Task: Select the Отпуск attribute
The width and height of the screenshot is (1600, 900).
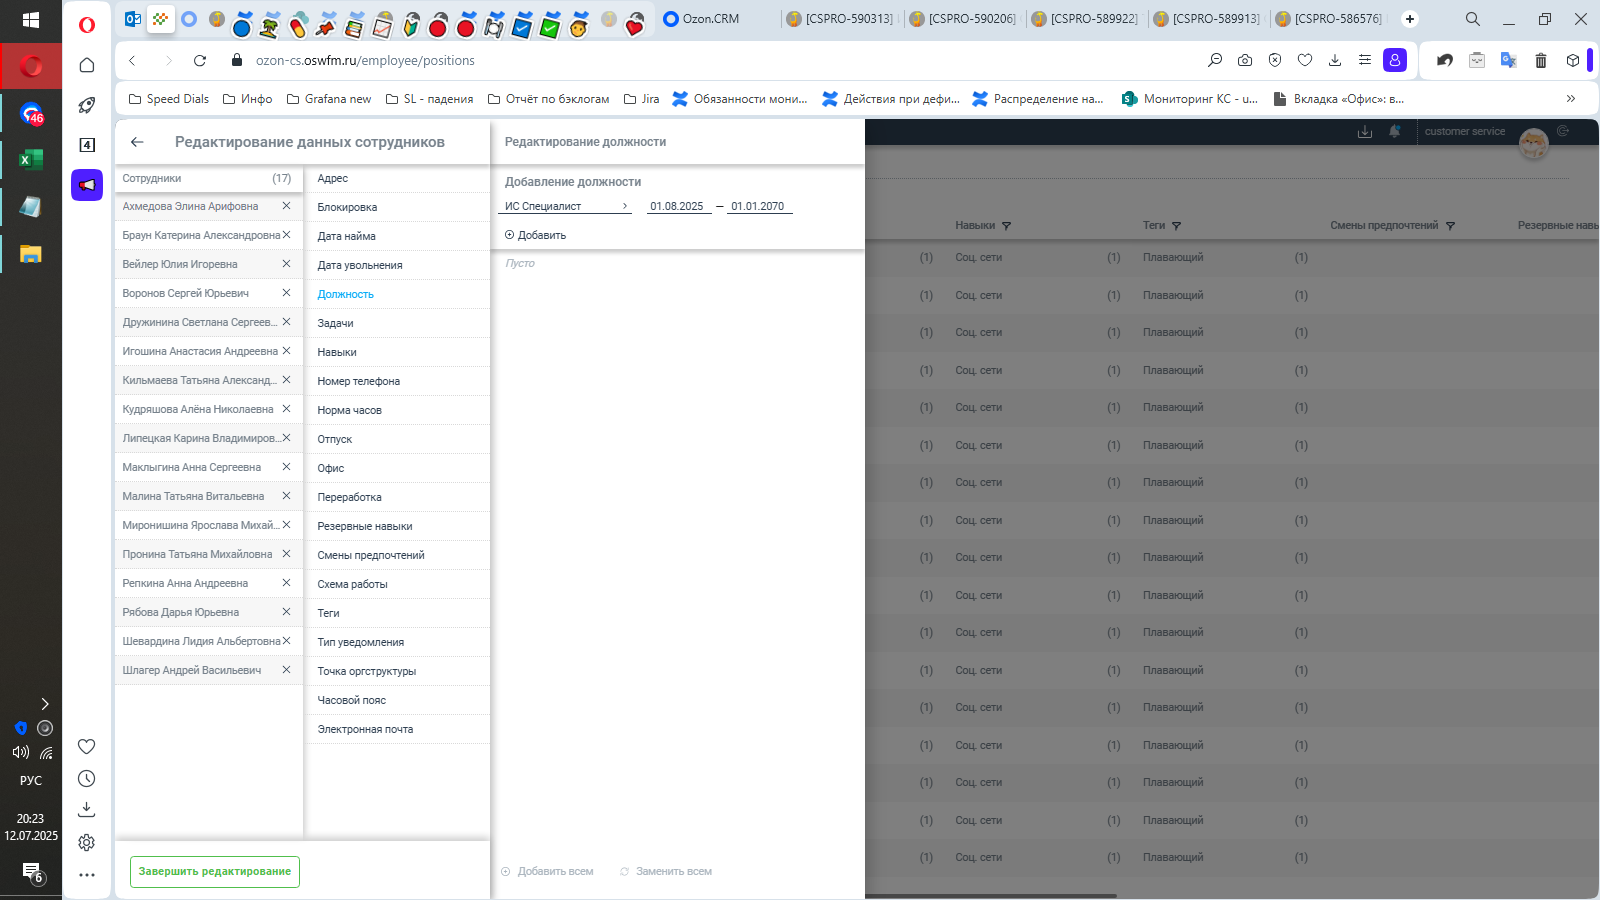Action: (x=397, y=439)
